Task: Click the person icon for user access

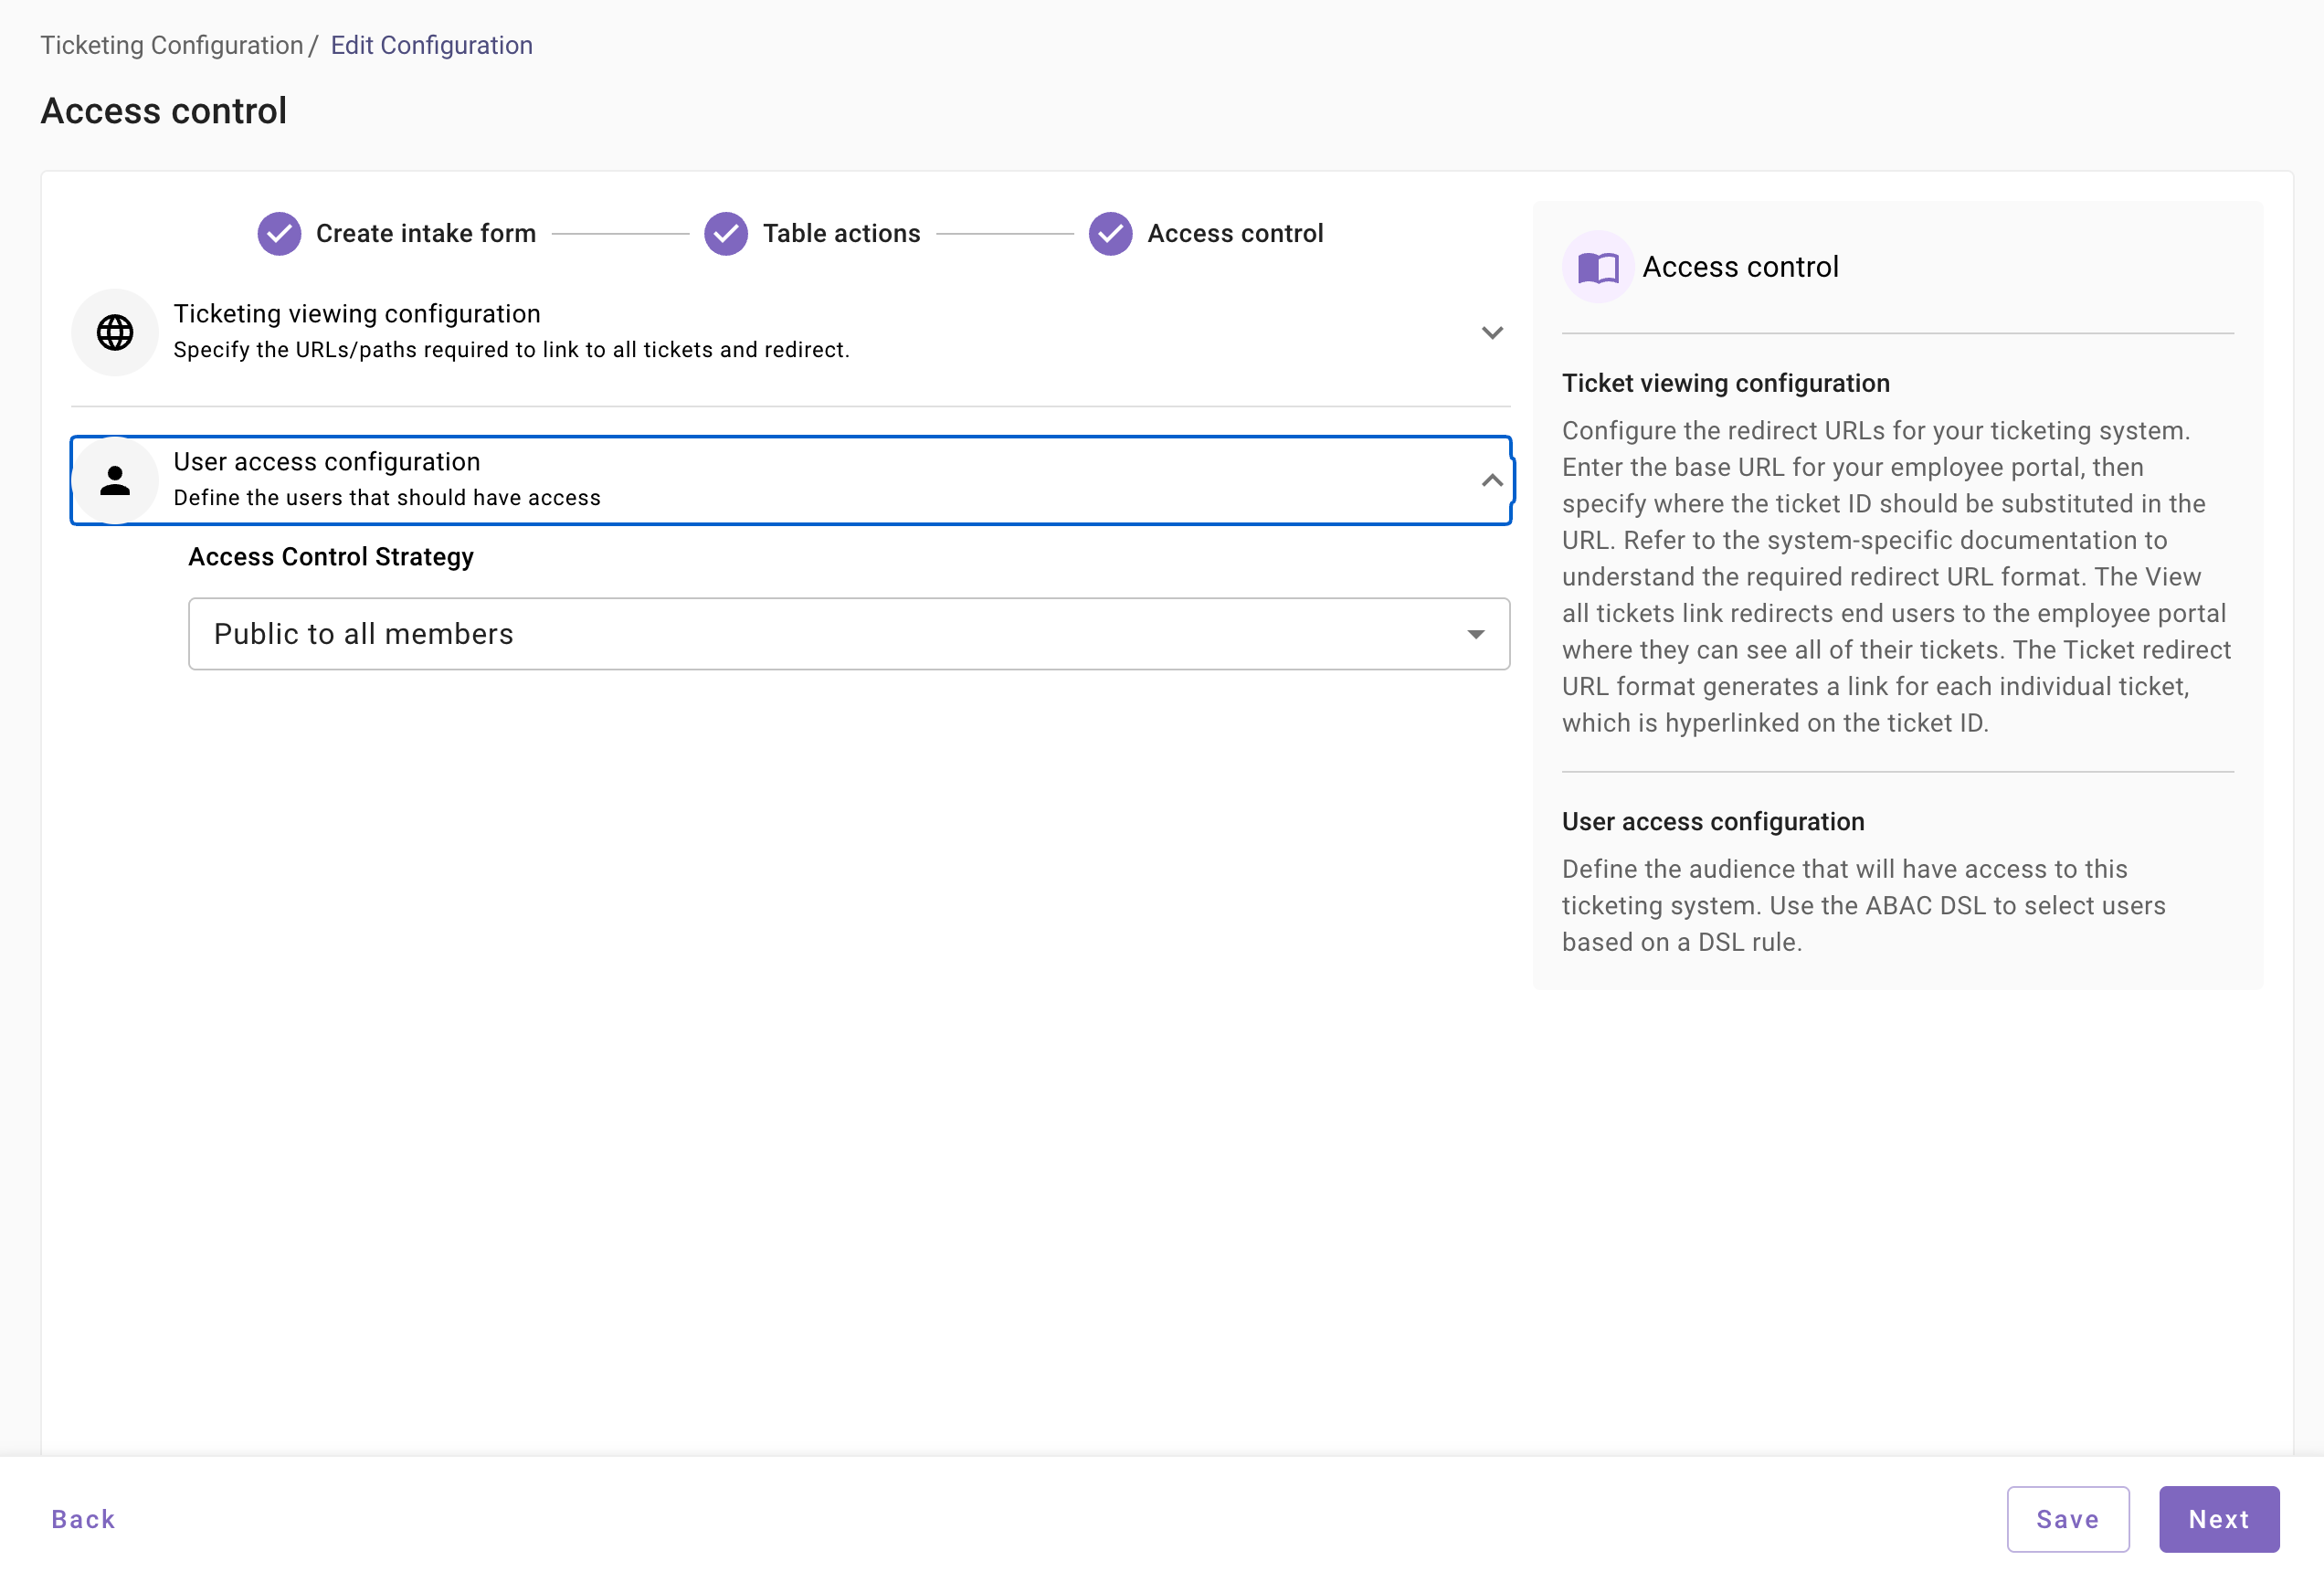Action: (x=115, y=481)
